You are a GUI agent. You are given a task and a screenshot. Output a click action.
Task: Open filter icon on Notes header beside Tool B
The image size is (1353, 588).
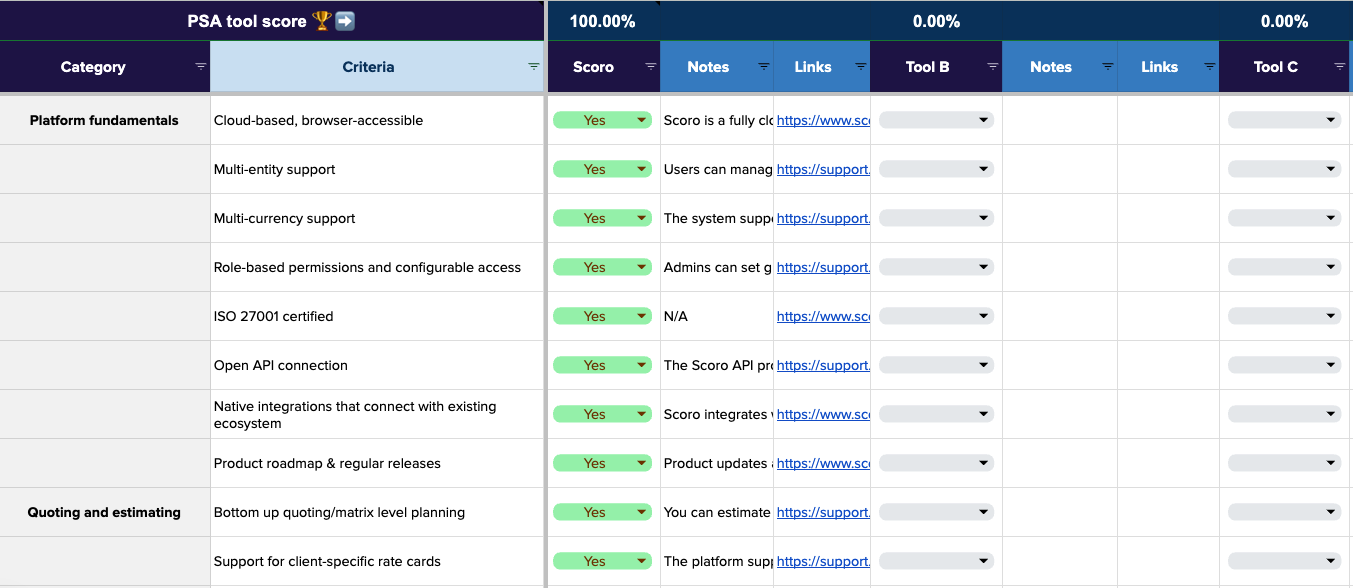pyautogui.click(x=1108, y=66)
